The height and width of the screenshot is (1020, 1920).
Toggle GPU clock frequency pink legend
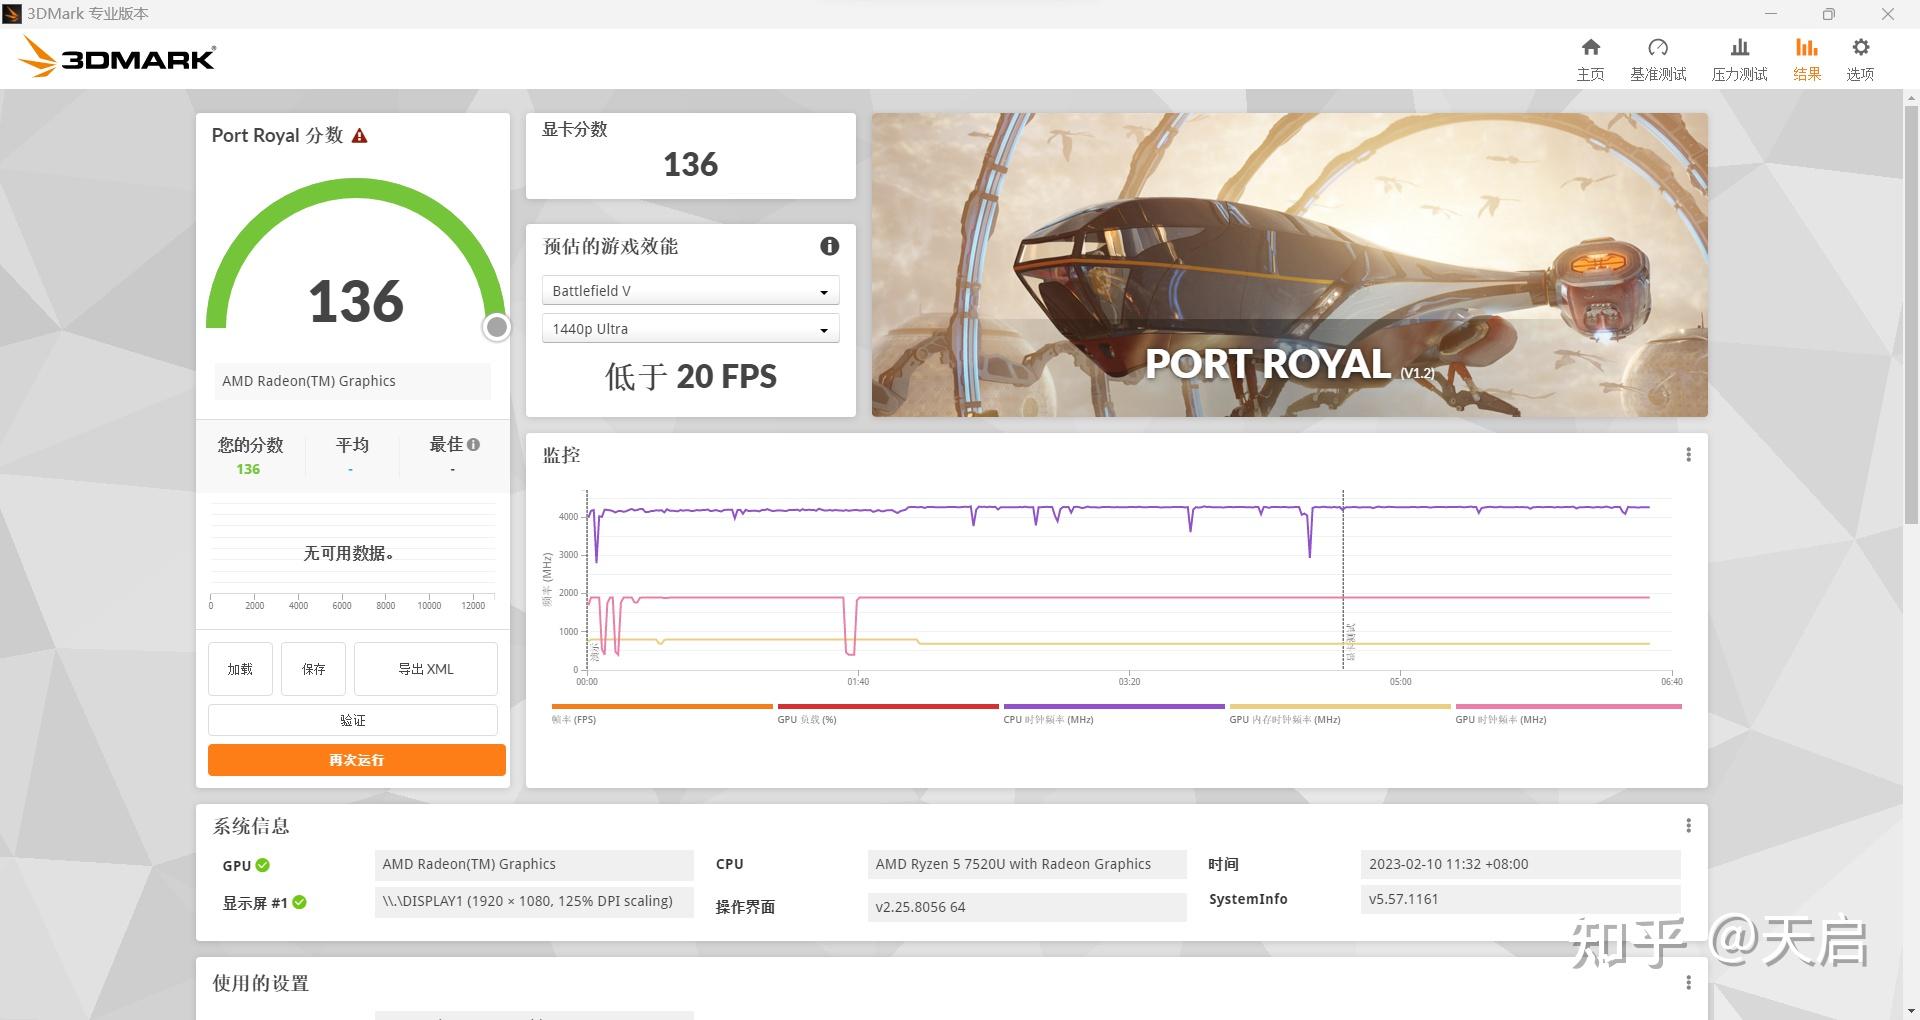[x=1568, y=707]
